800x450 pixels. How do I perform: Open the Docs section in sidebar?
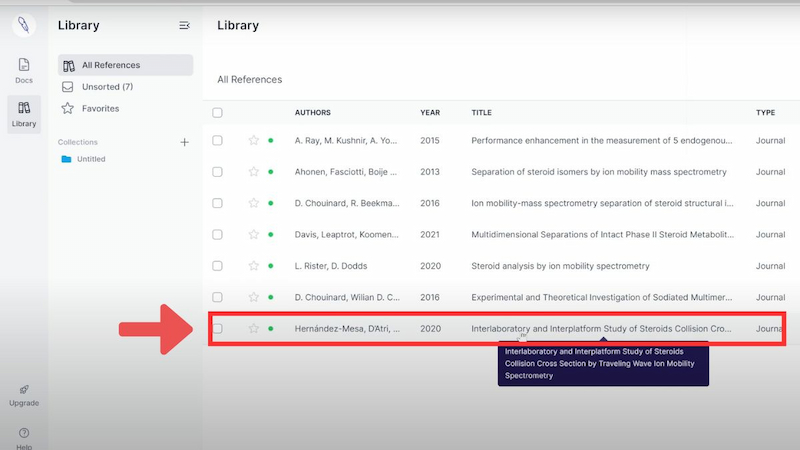tap(23, 70)
